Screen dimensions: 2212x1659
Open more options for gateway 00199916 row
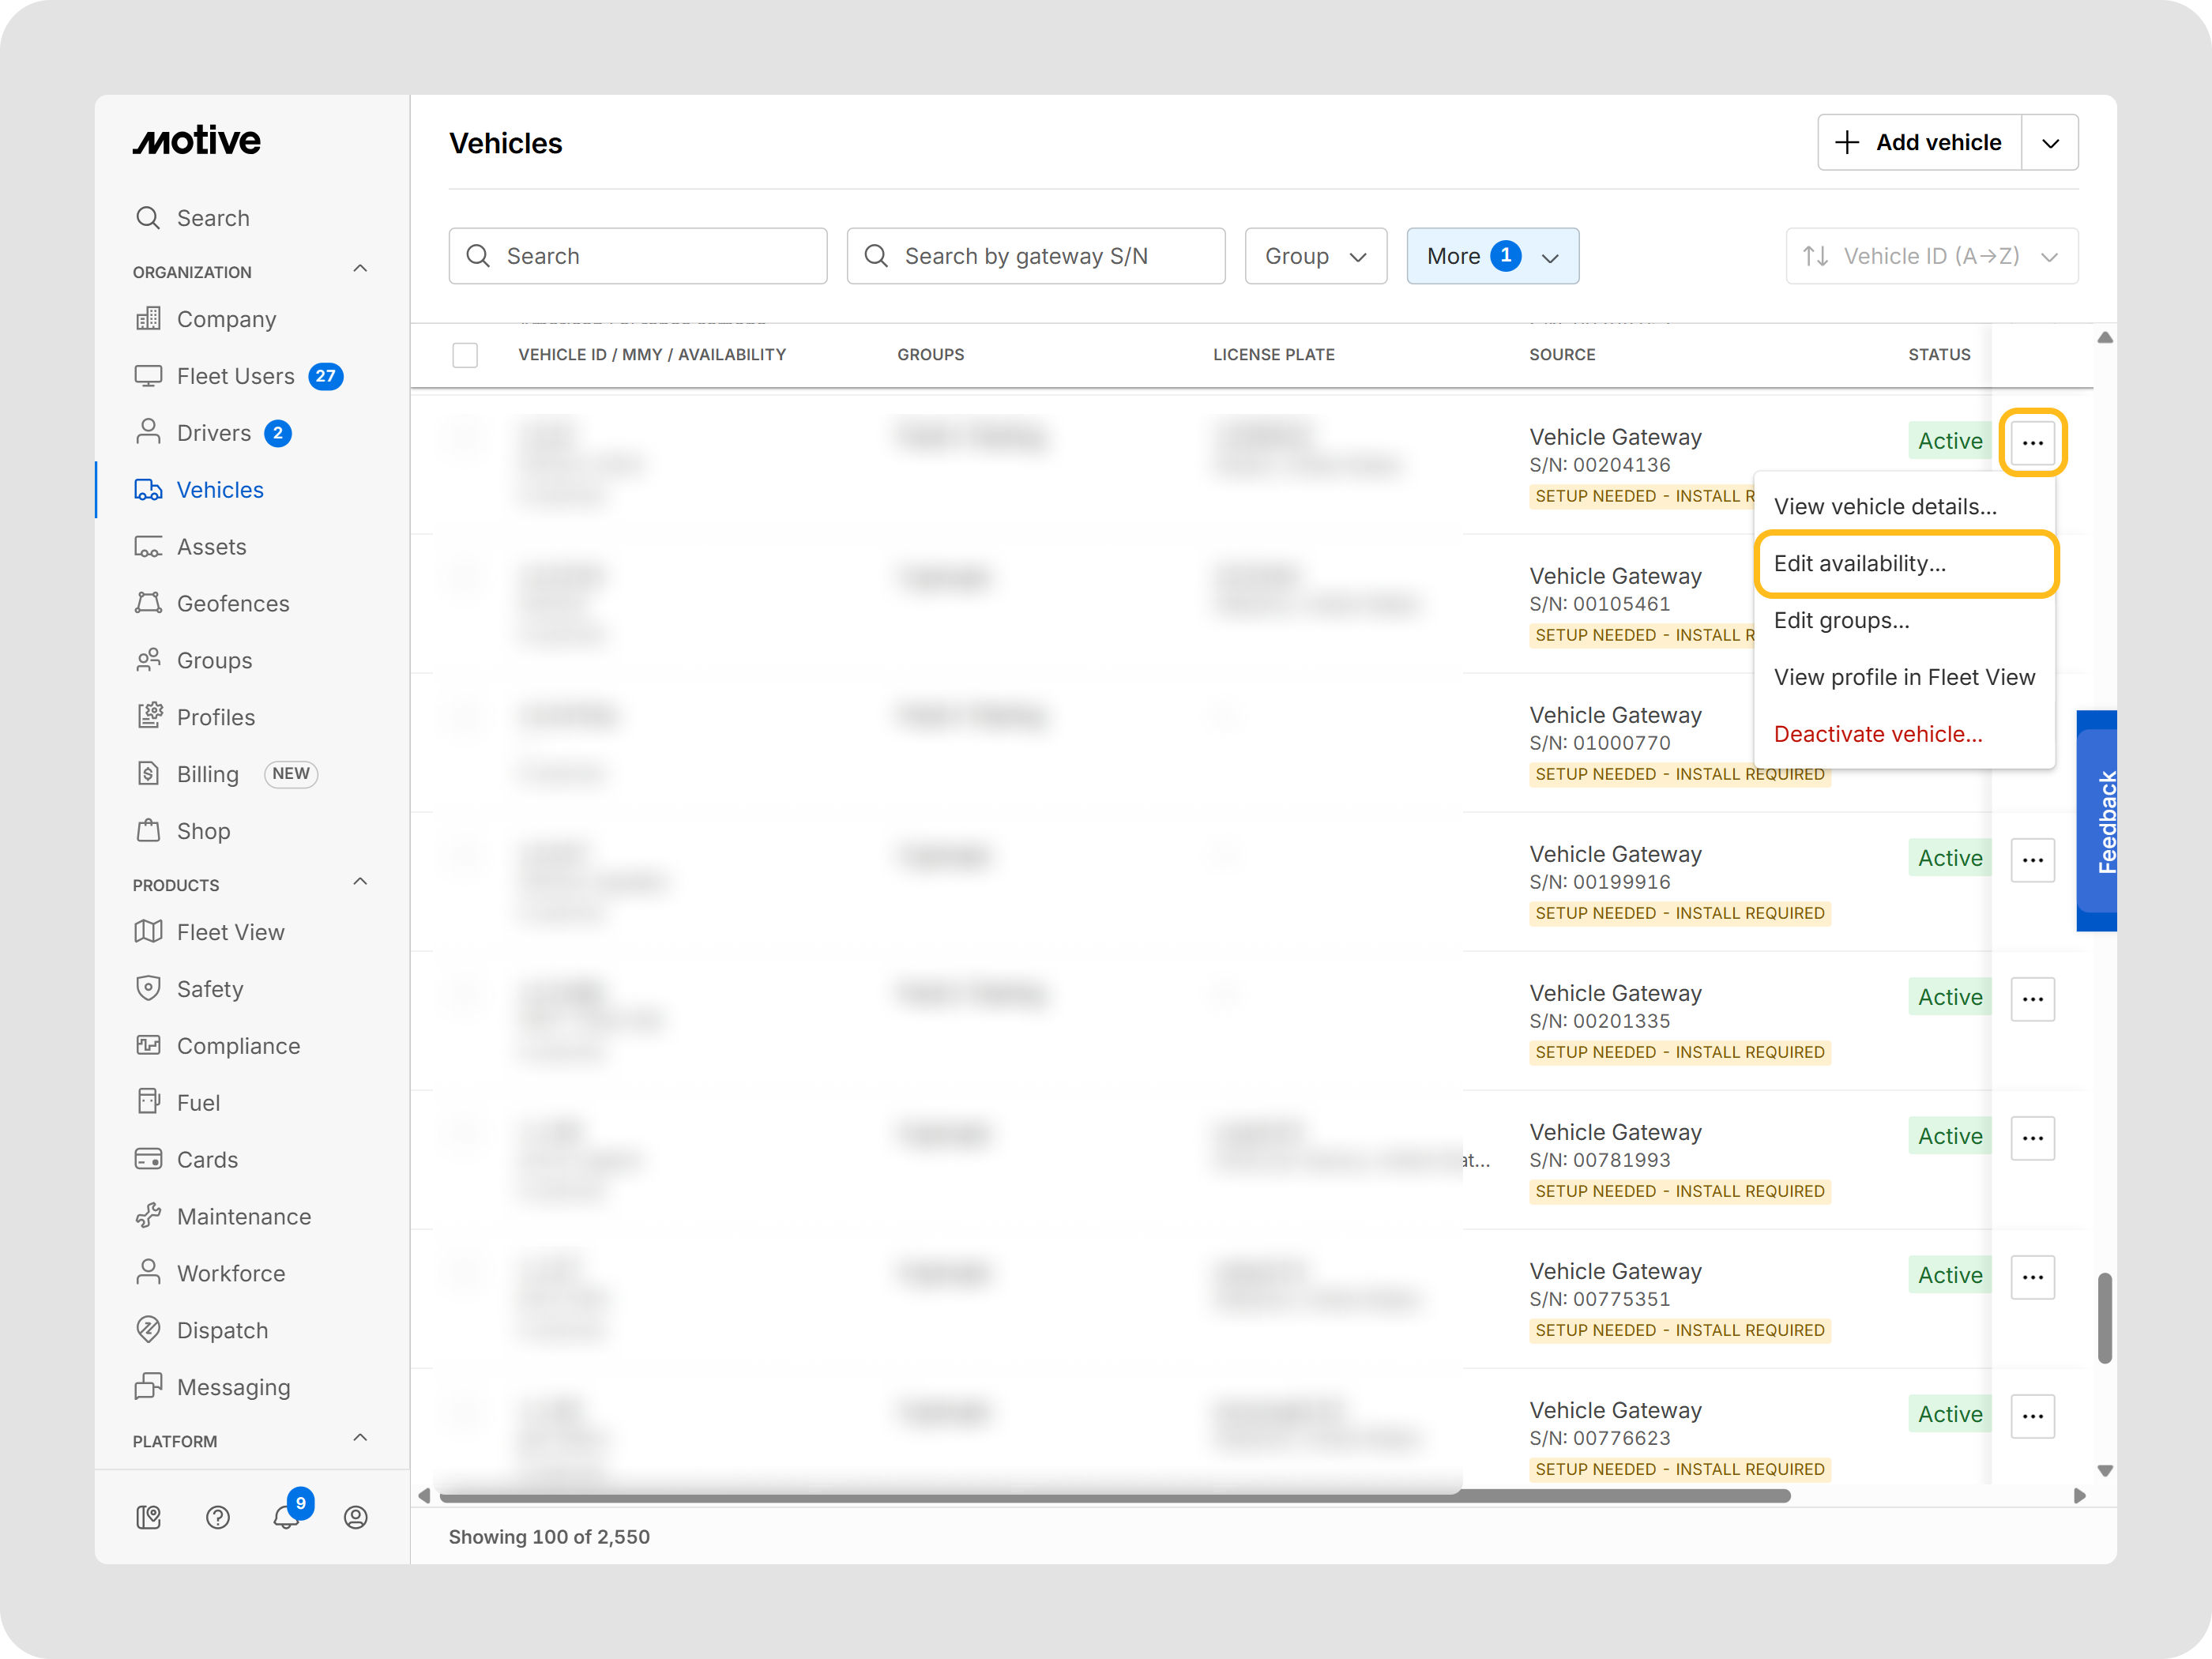[2032, 860]
